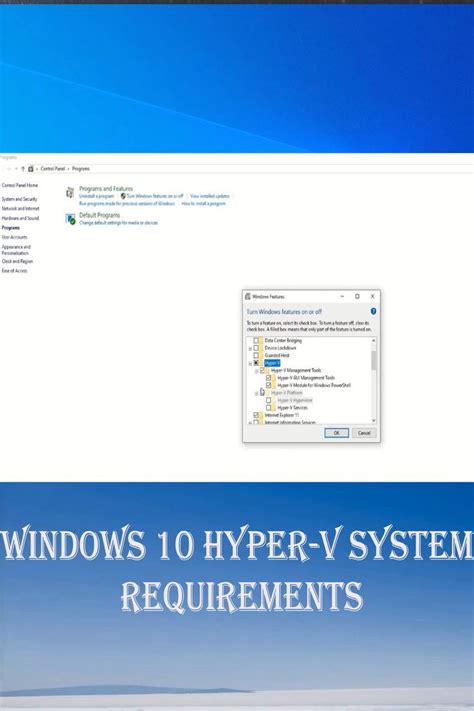Click How to install a program link
Image resolution: width=474 pixels, height=711 pixels.
click(x=204, y=204)
